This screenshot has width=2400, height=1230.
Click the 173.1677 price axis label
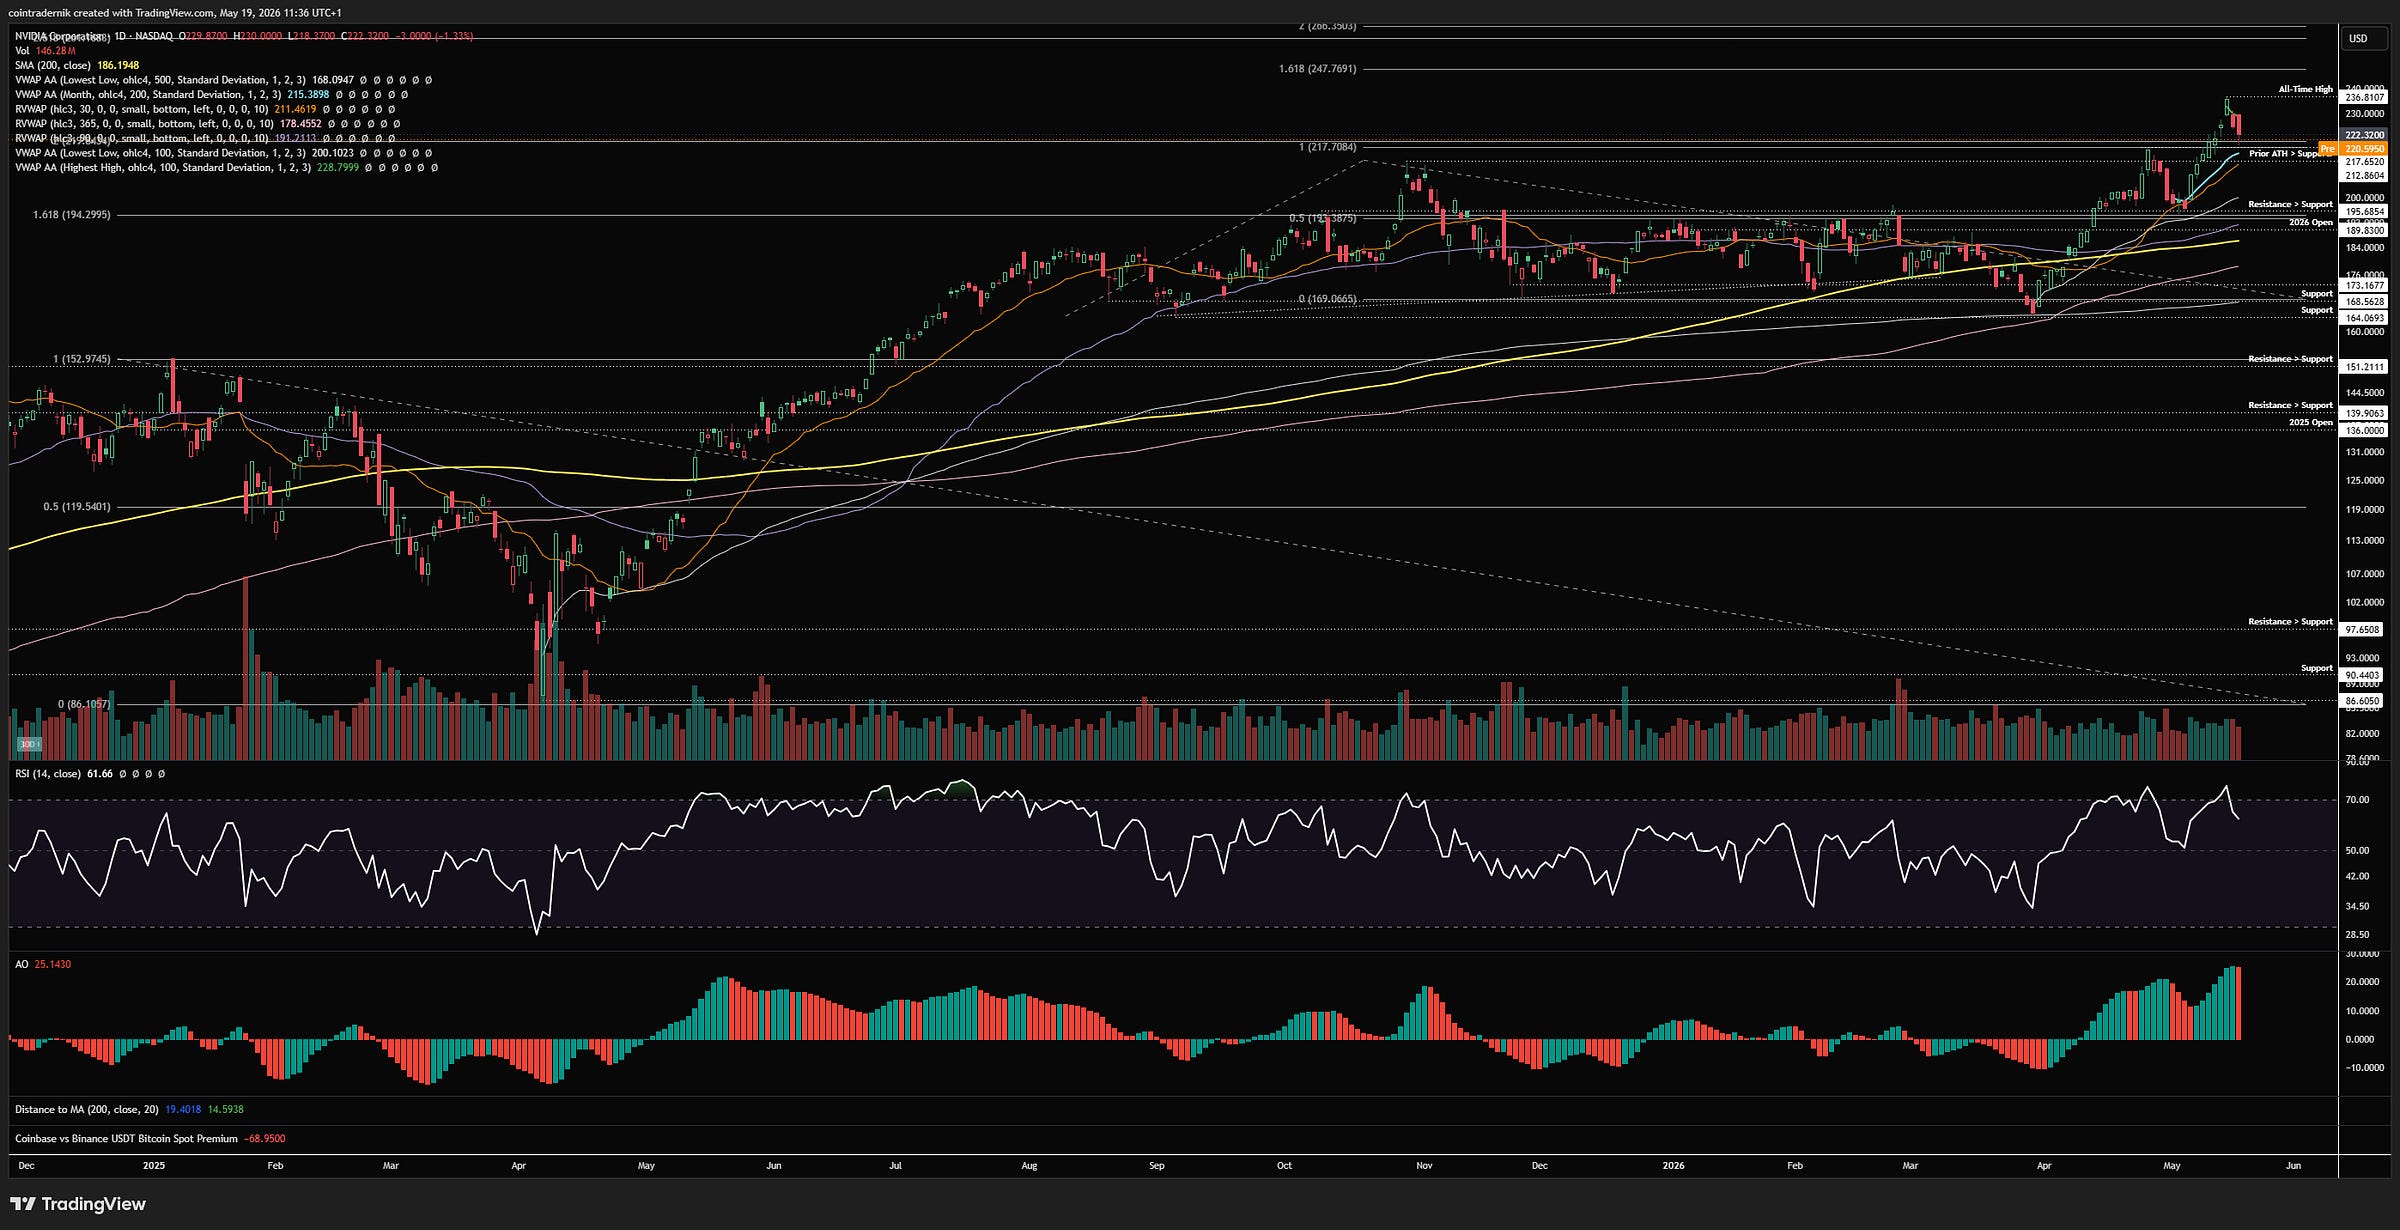click(2365, 286)
